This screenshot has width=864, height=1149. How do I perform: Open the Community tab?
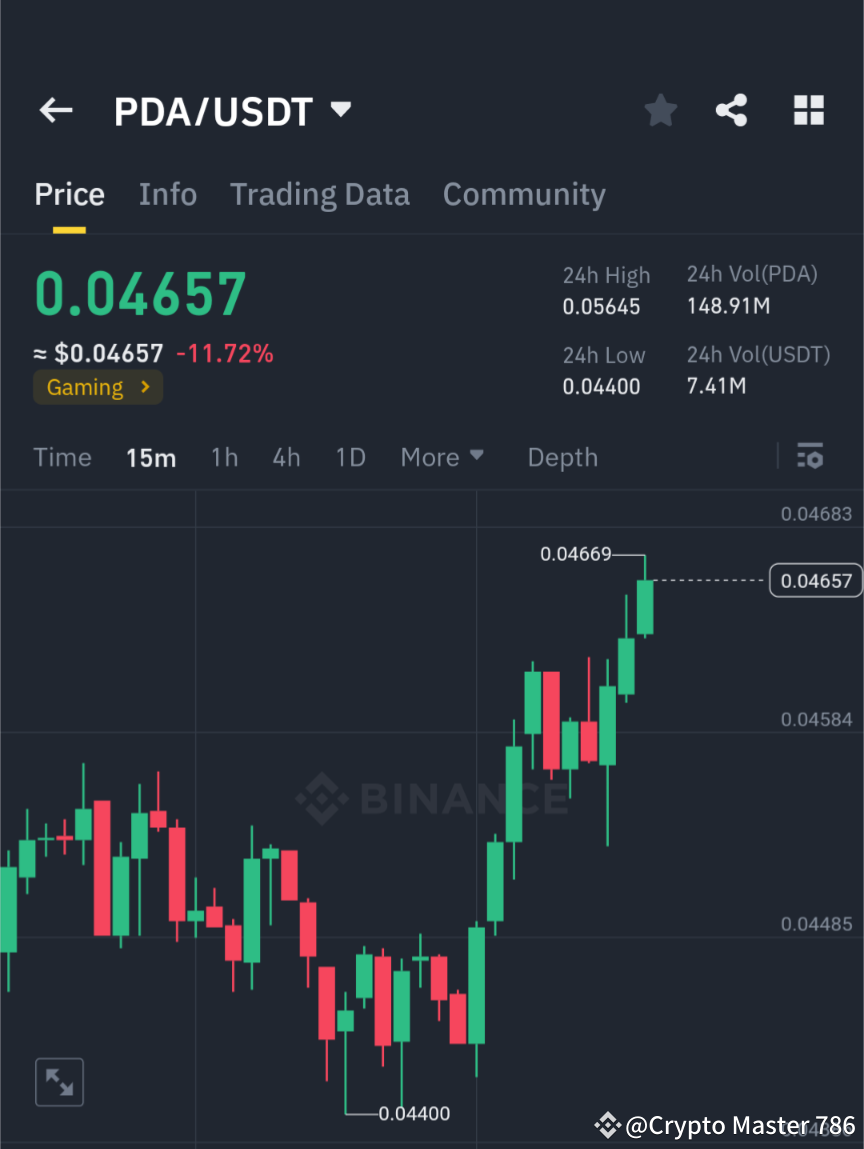524,194
